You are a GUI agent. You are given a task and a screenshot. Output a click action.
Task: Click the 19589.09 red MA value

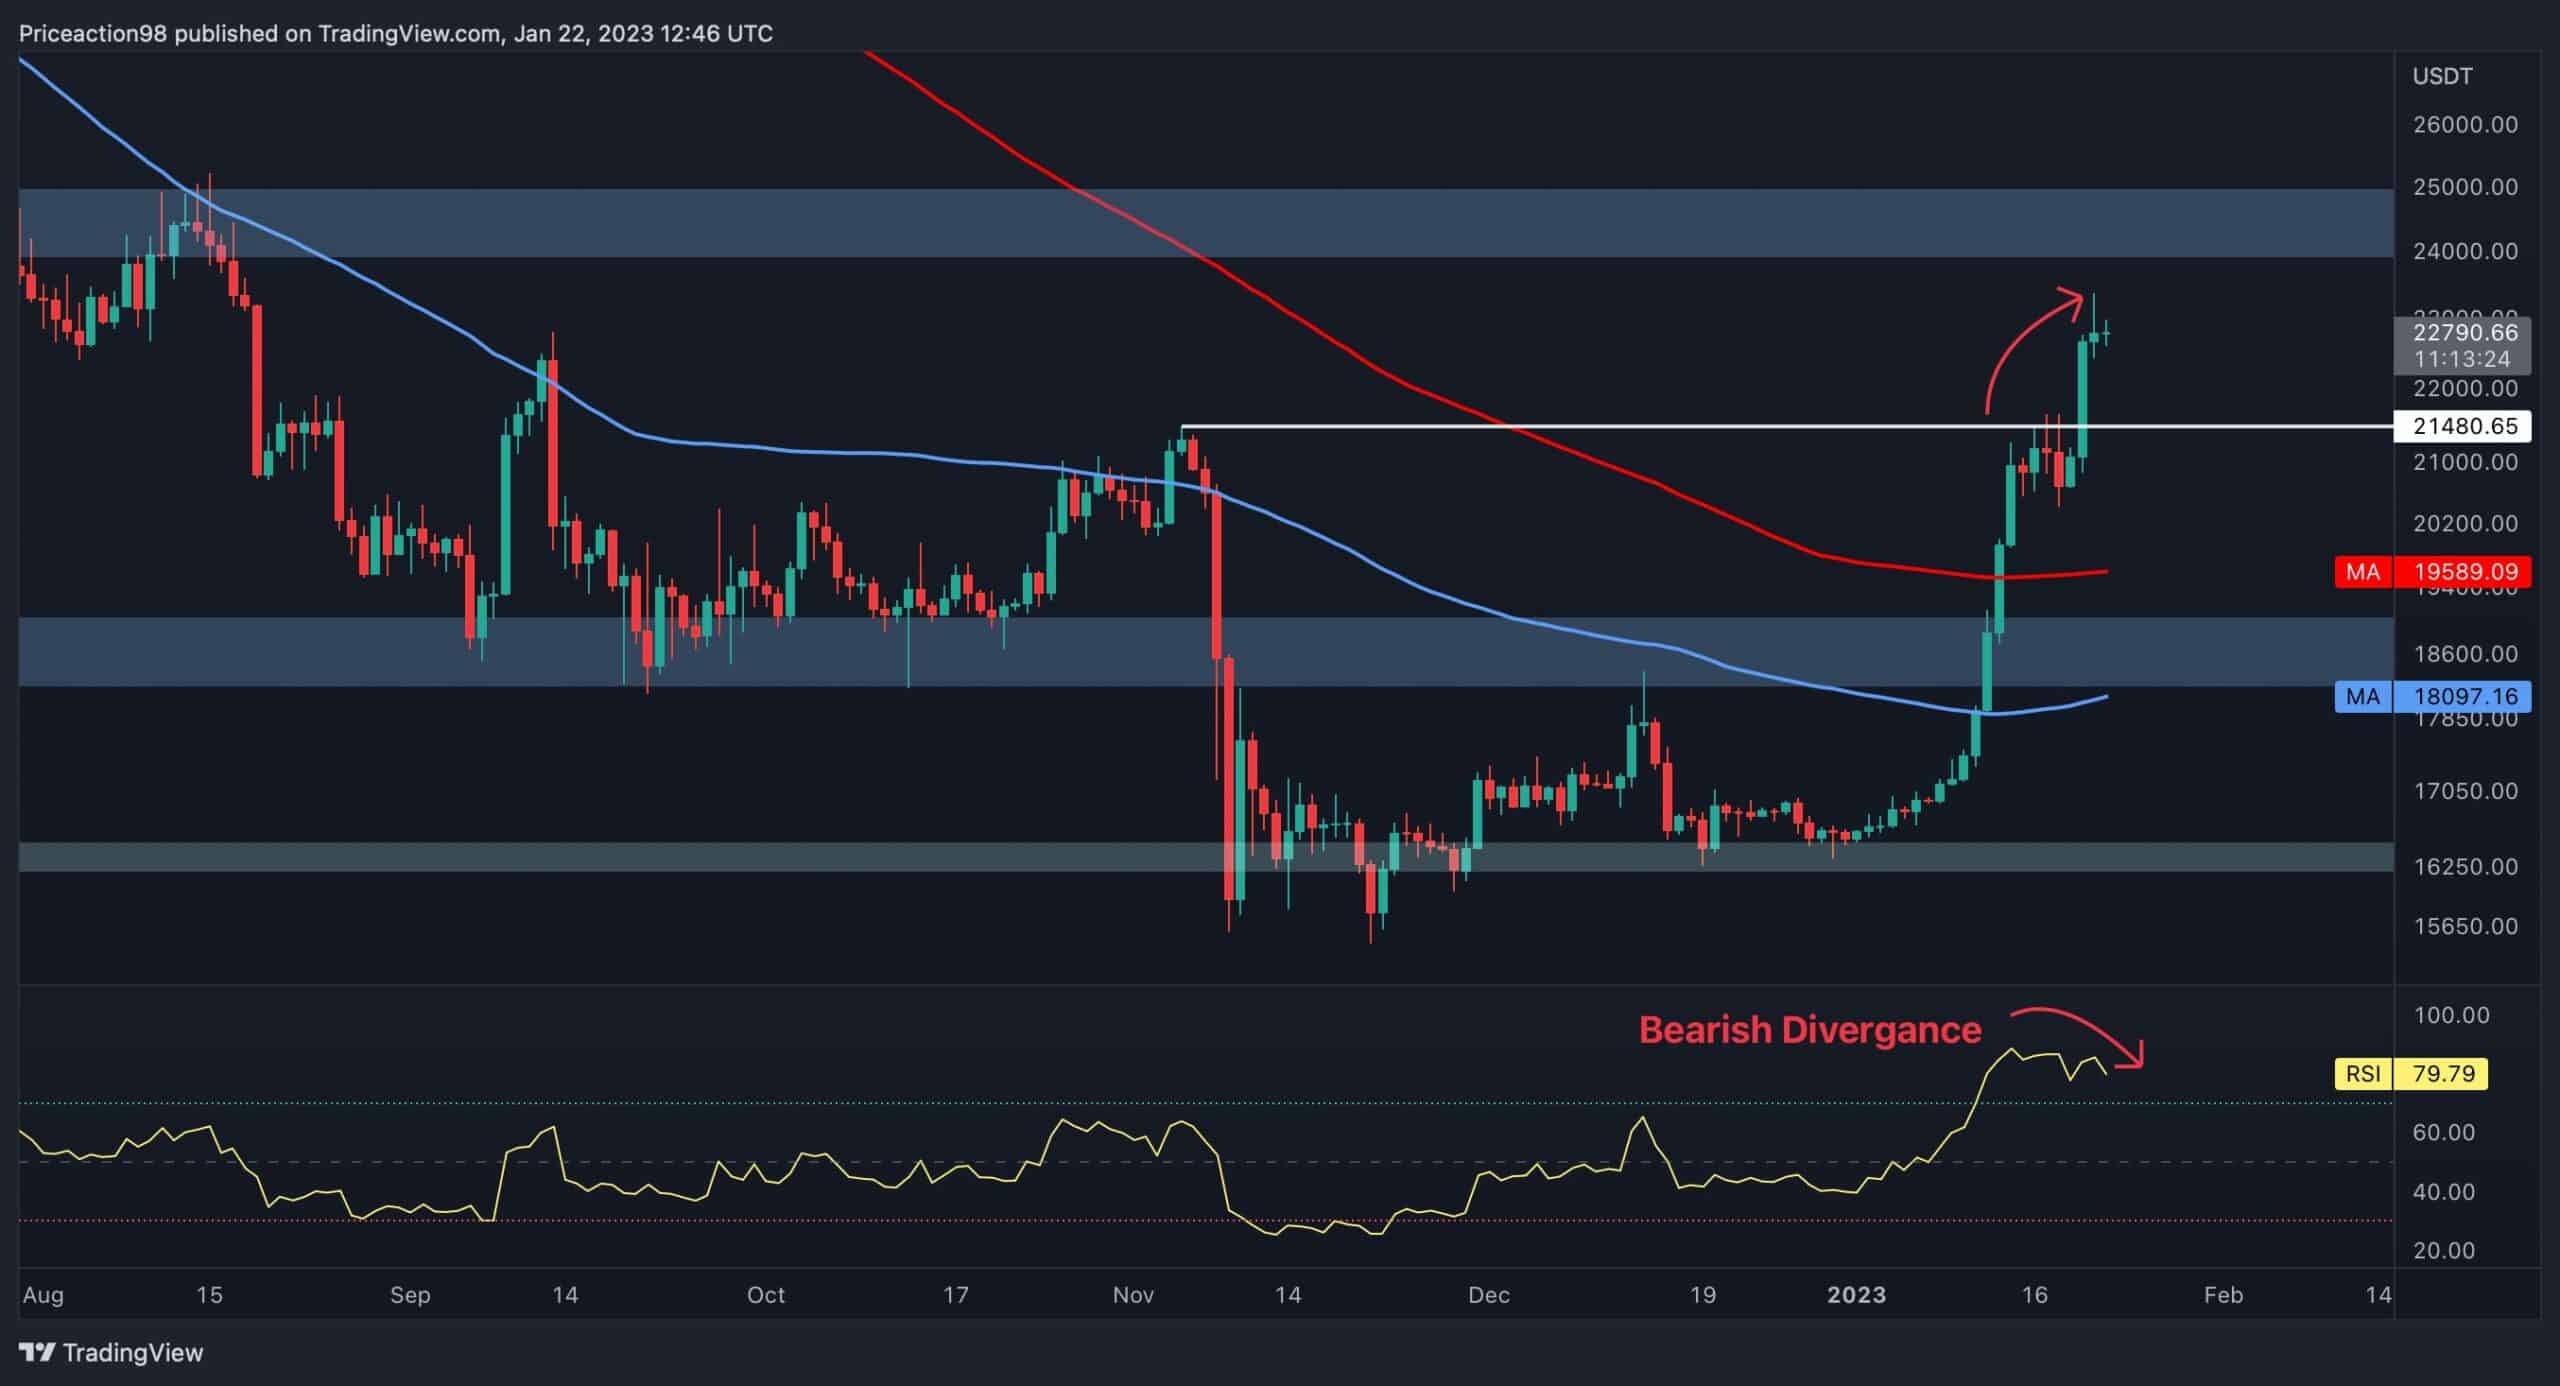(2464, 573)
